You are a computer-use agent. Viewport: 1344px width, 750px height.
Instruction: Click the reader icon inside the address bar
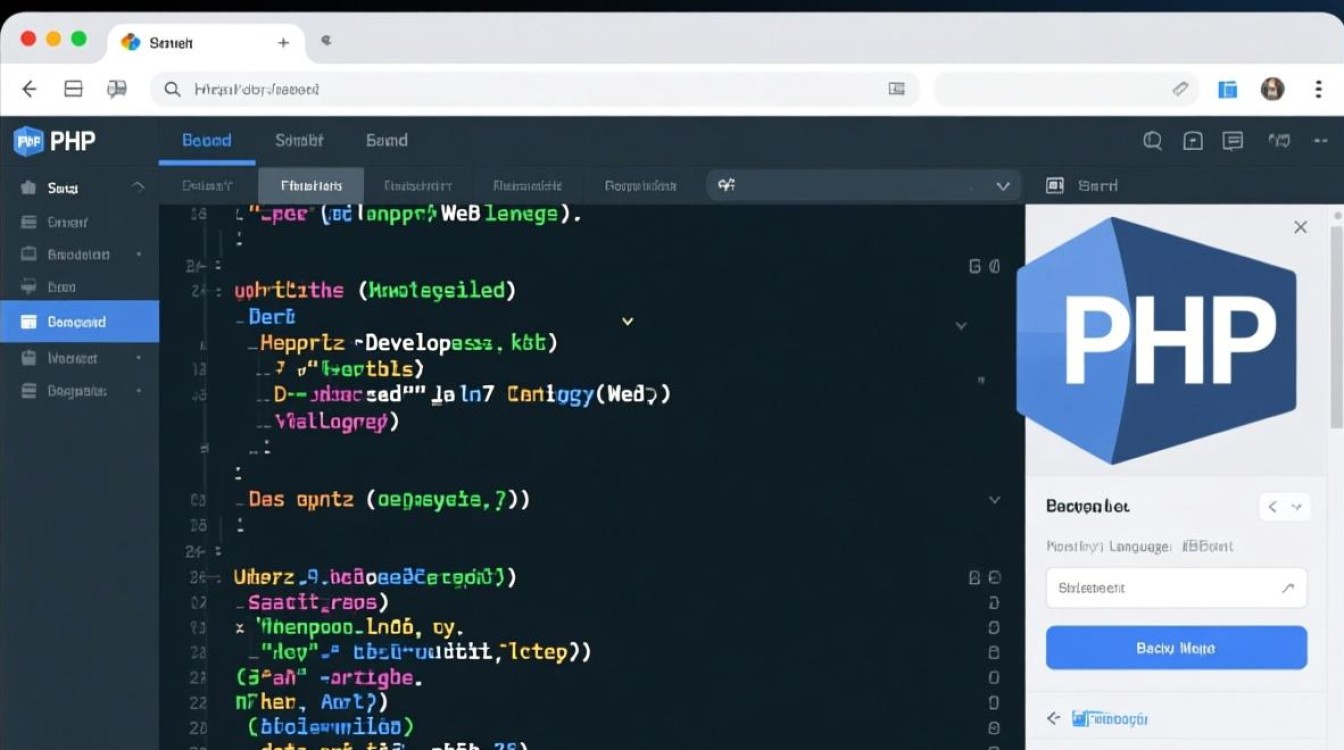896,89
